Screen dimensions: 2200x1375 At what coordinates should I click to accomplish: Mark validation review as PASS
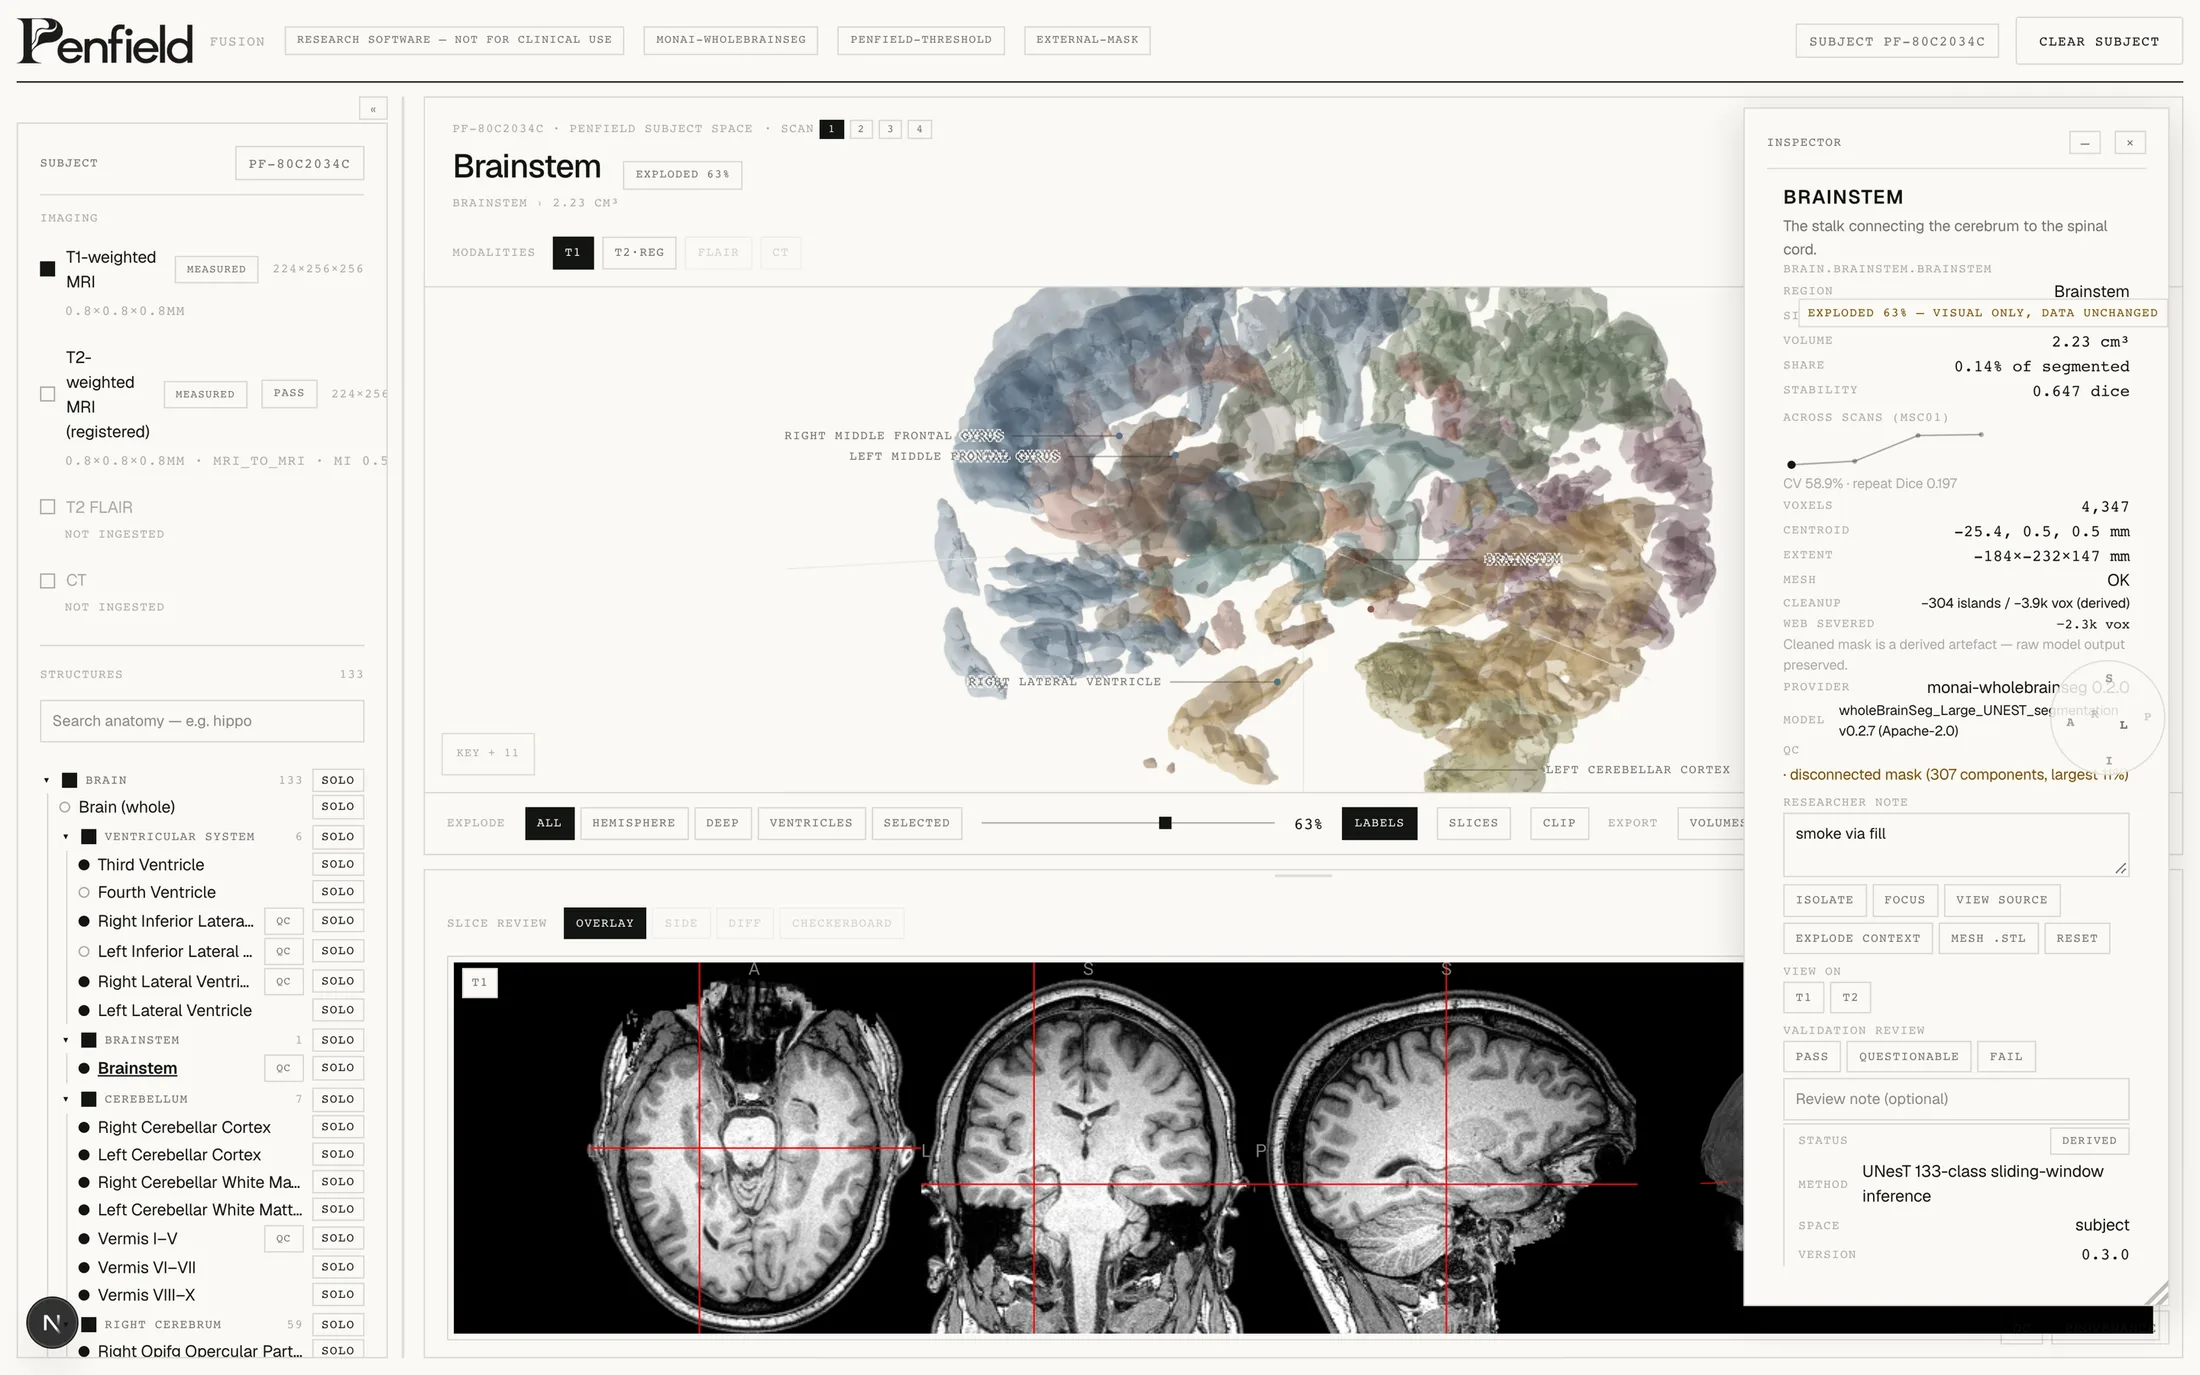[1811, 1057]
